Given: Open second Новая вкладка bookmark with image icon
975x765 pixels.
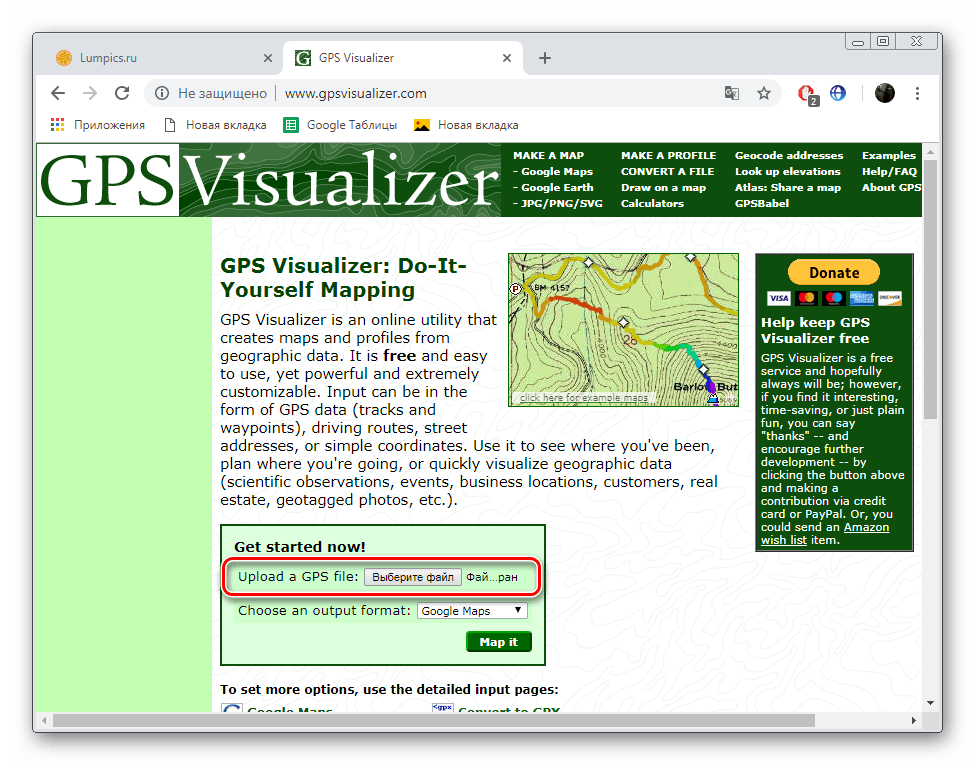Looking at the screenshot, I should 466,125.
